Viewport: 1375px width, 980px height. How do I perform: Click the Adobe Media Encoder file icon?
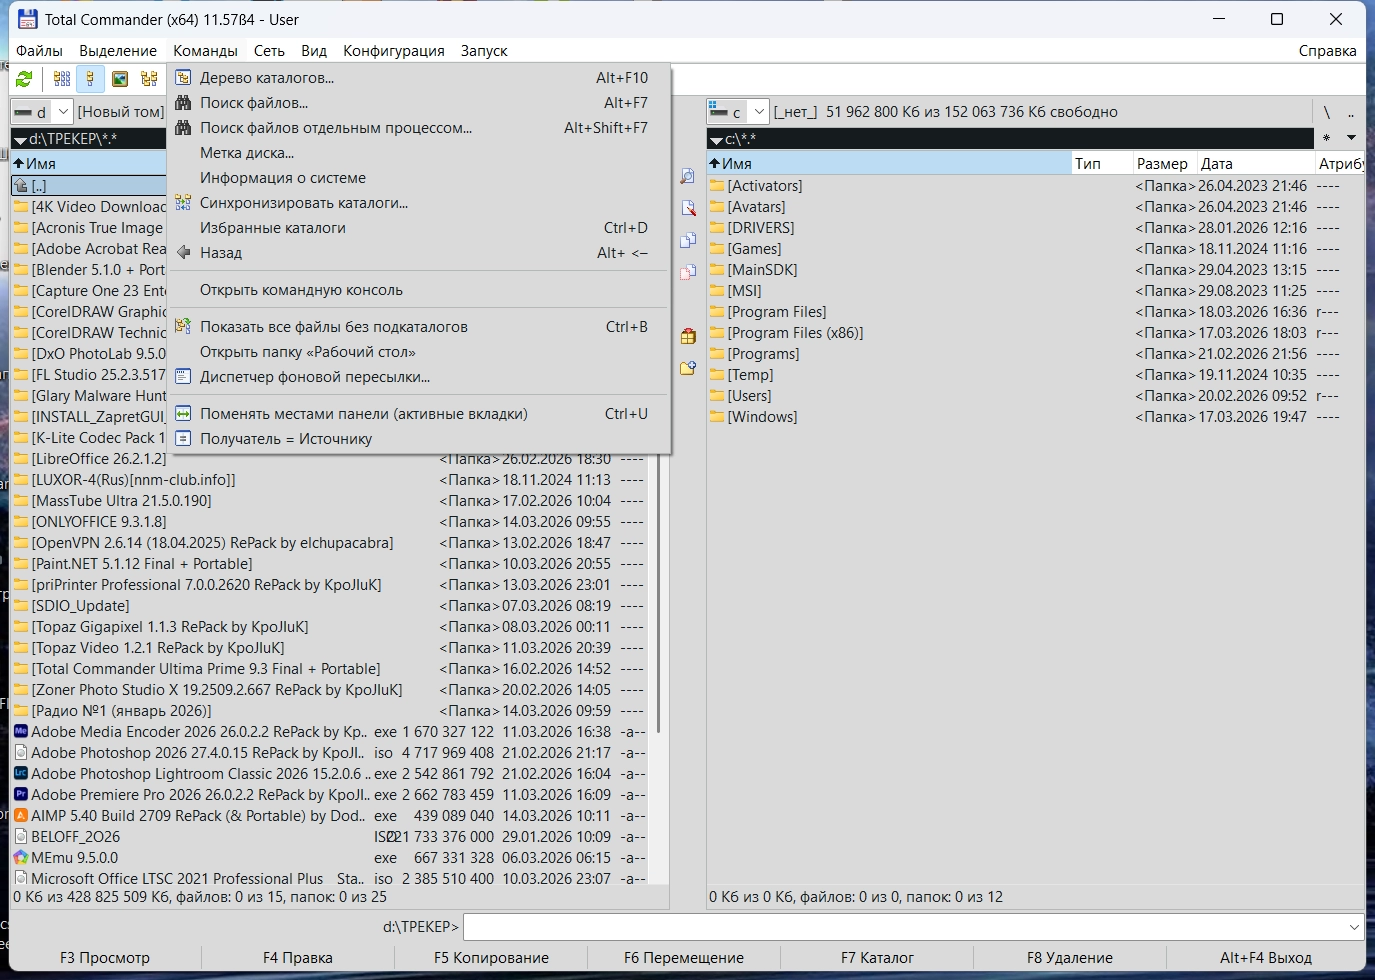click(21, 731)
